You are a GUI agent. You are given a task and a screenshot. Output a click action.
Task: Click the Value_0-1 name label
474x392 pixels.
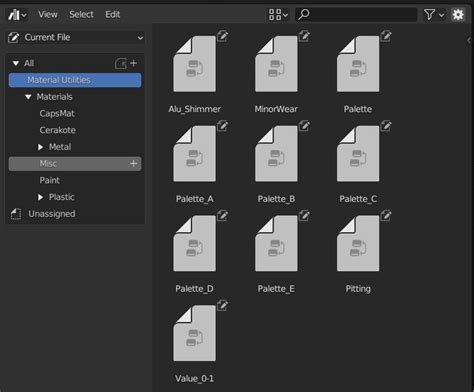click(x=195, y=379)
